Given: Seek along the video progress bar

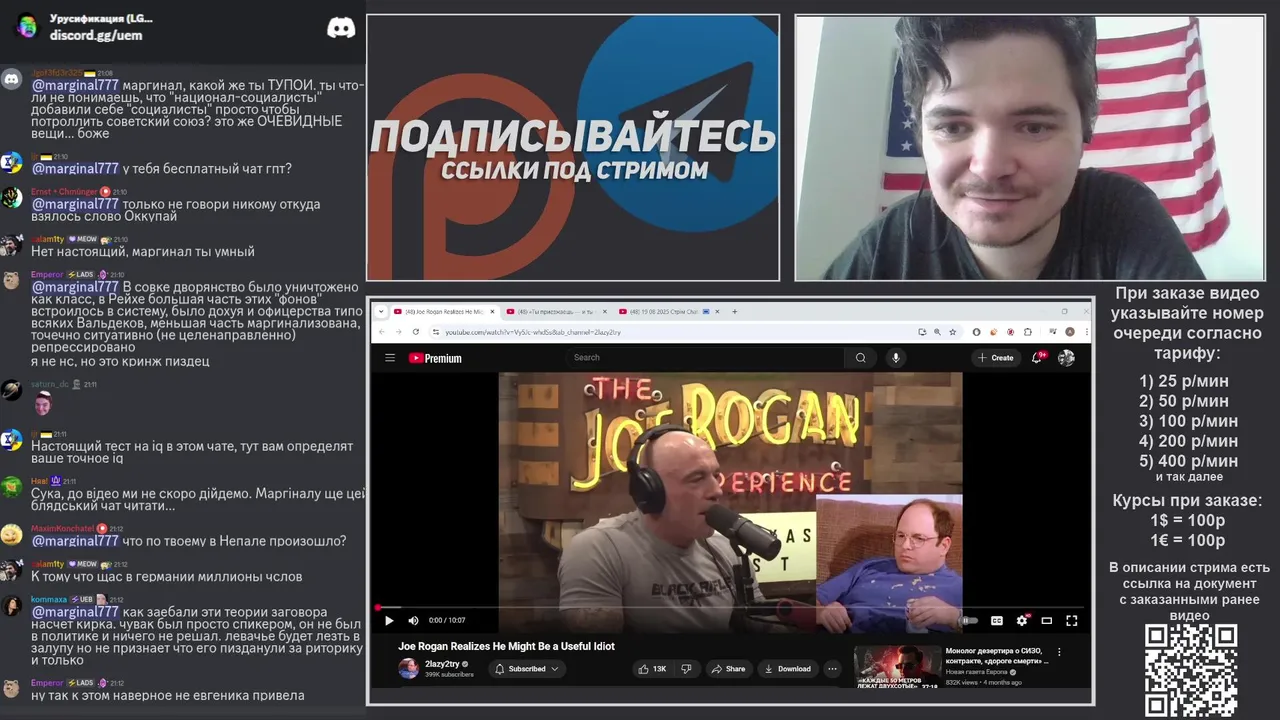Looking at the screenshot, I should [730, 607].
